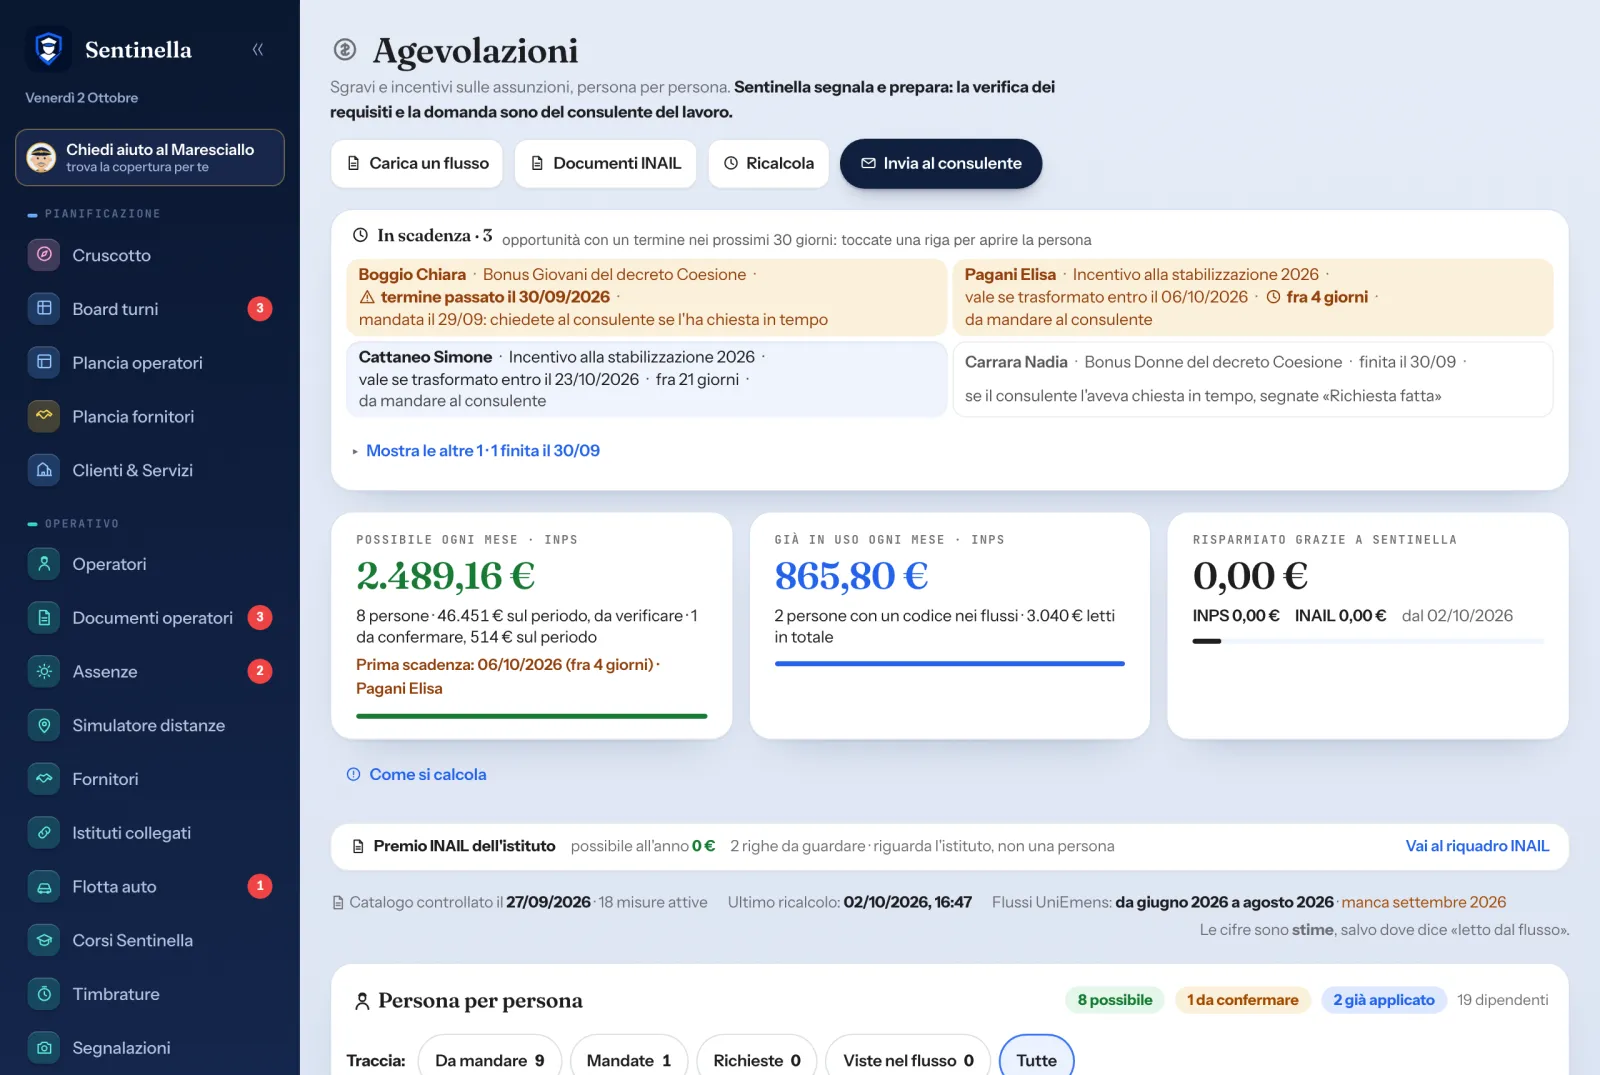The image size is (1600, 1075).
Task: Click the Sentinella shield logo
Action: pyautogui.click(x=48, y=49)
